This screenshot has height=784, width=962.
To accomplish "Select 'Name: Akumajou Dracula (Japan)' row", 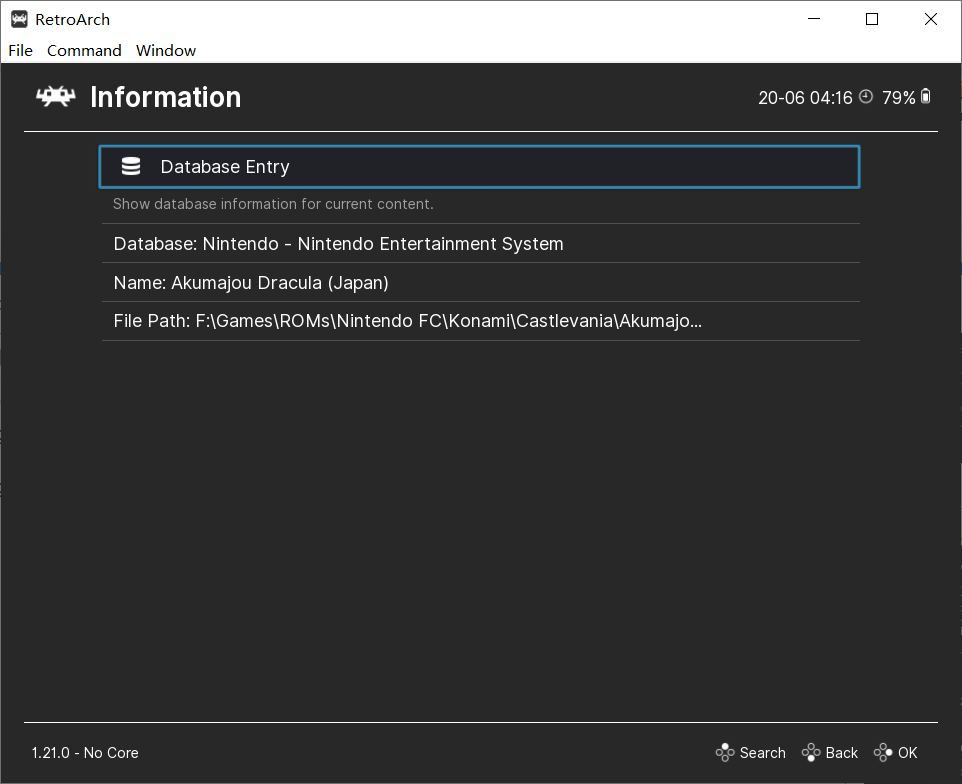I will tap(480, 282).
